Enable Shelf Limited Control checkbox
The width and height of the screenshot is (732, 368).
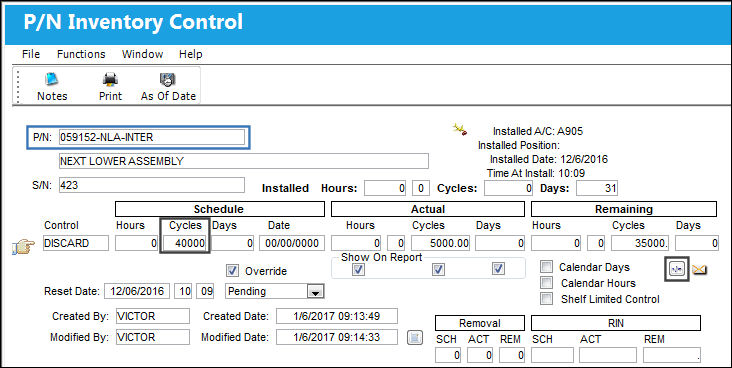546,299
